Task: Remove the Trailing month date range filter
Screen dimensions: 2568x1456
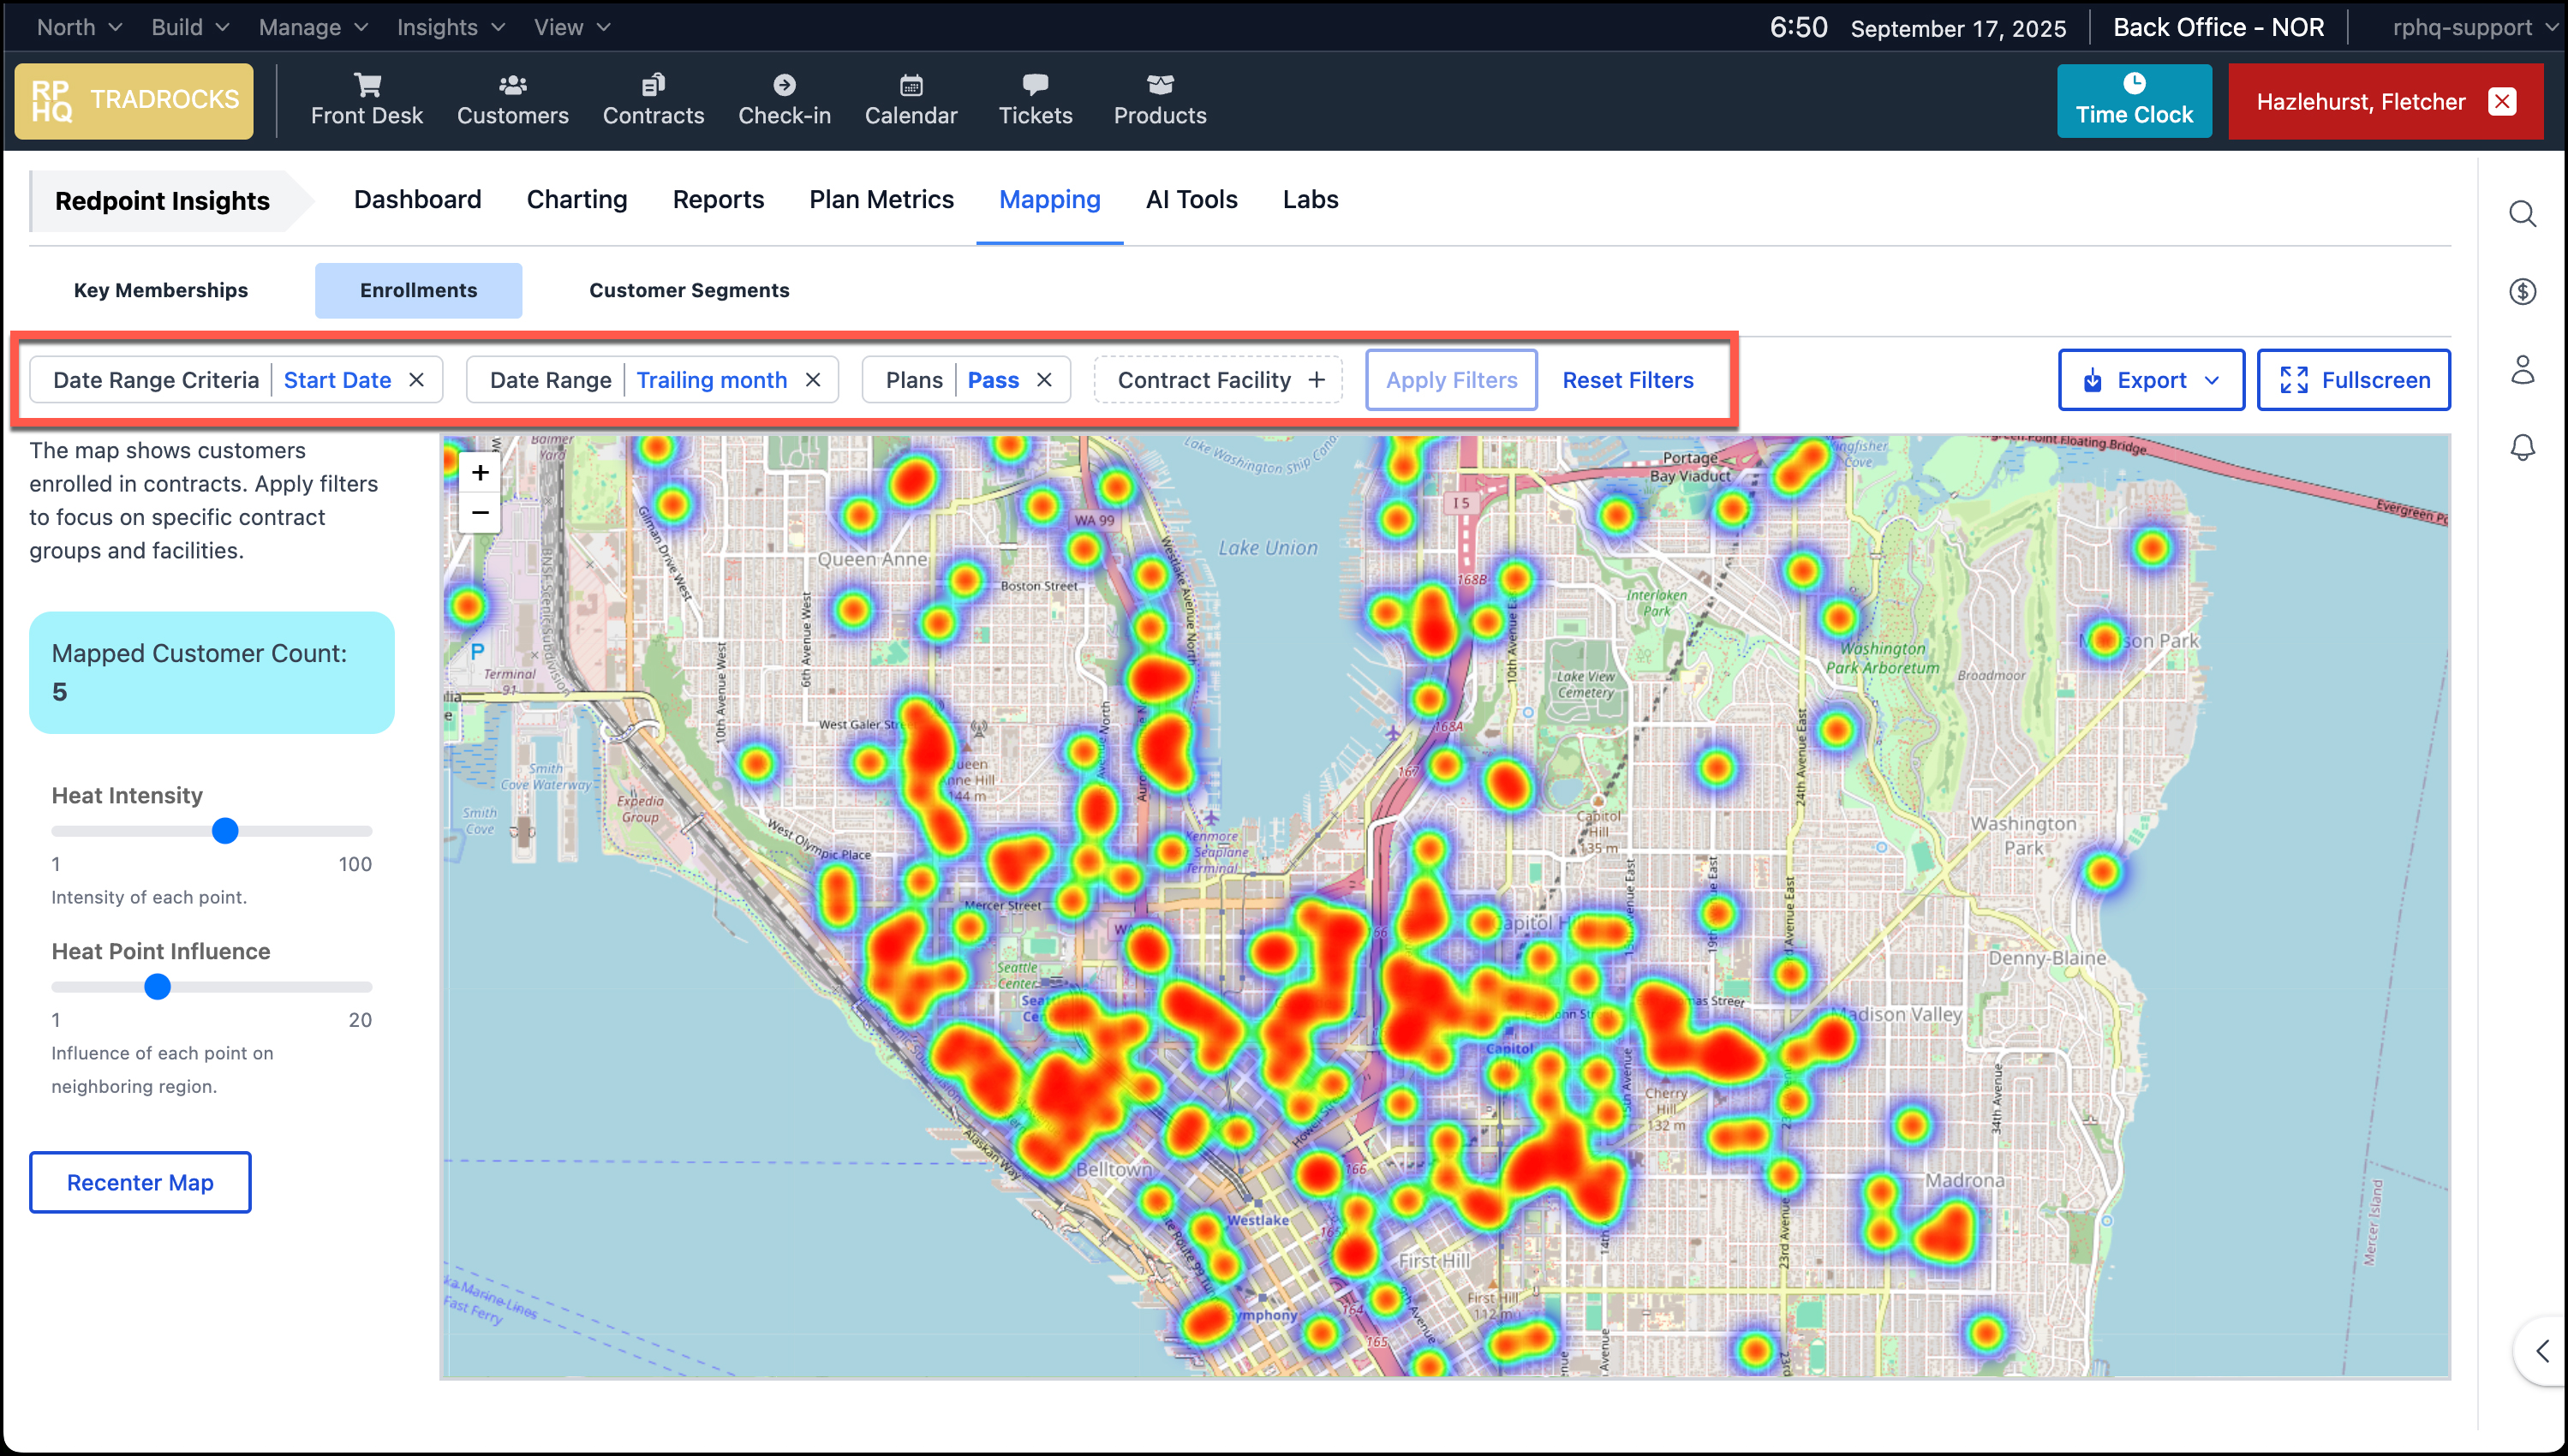Action: coord(813,380)
